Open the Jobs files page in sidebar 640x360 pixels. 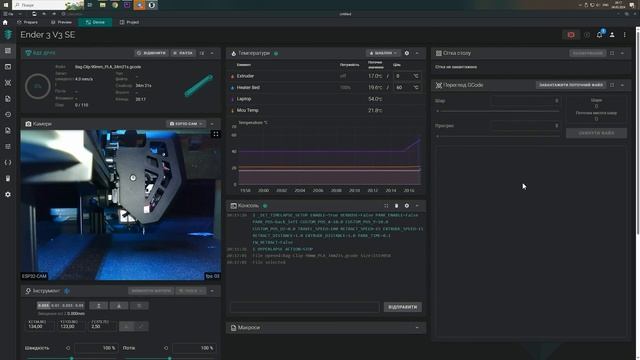[x=8, y=99]
